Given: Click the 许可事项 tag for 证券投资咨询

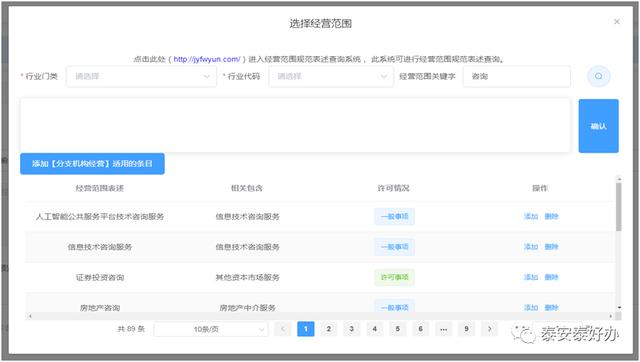Looking at the screenshot, I should [x=394, y=277].
